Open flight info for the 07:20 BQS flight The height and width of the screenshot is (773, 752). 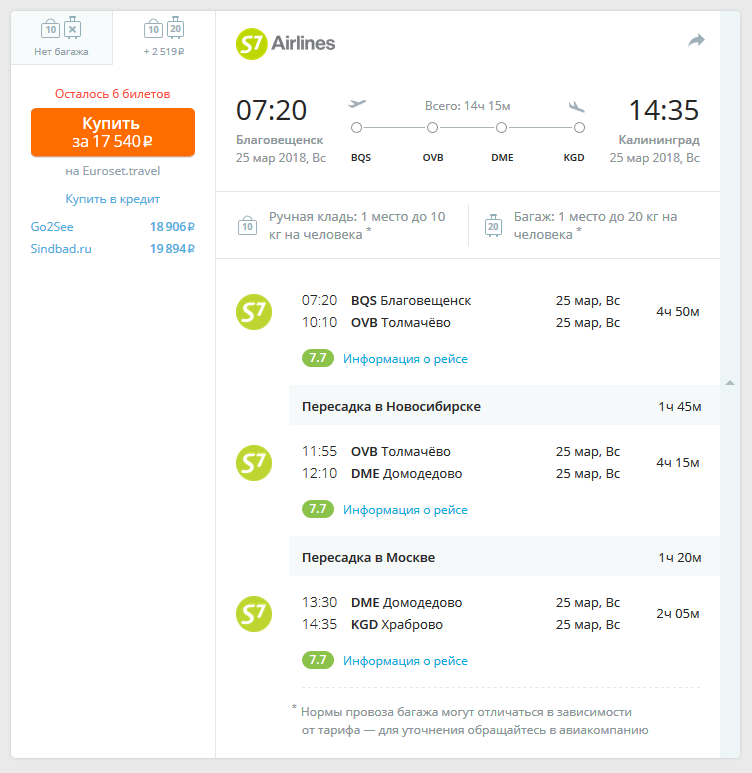pos(405,359)
